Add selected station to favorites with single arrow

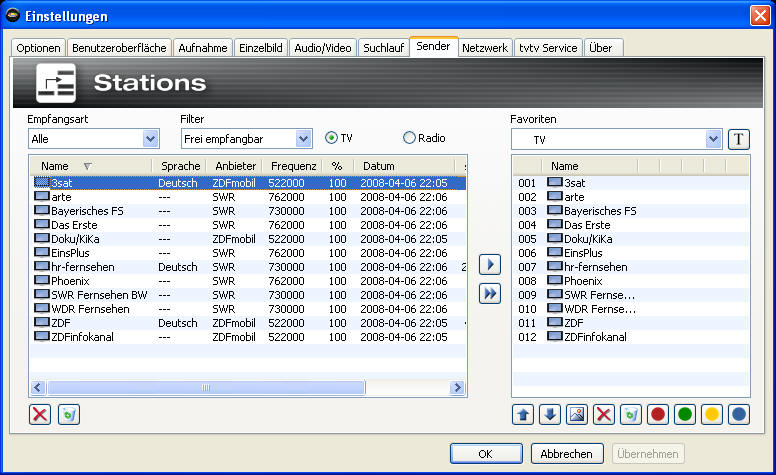coord(490,266)
